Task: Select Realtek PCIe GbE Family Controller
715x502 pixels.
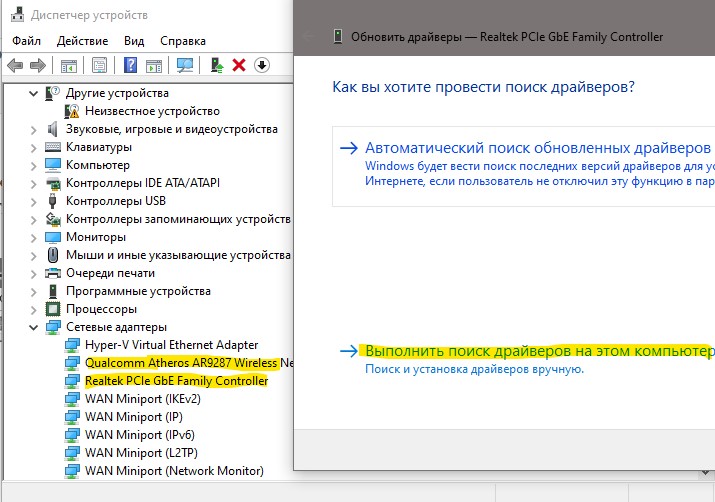Action: (x=176, y=381)
